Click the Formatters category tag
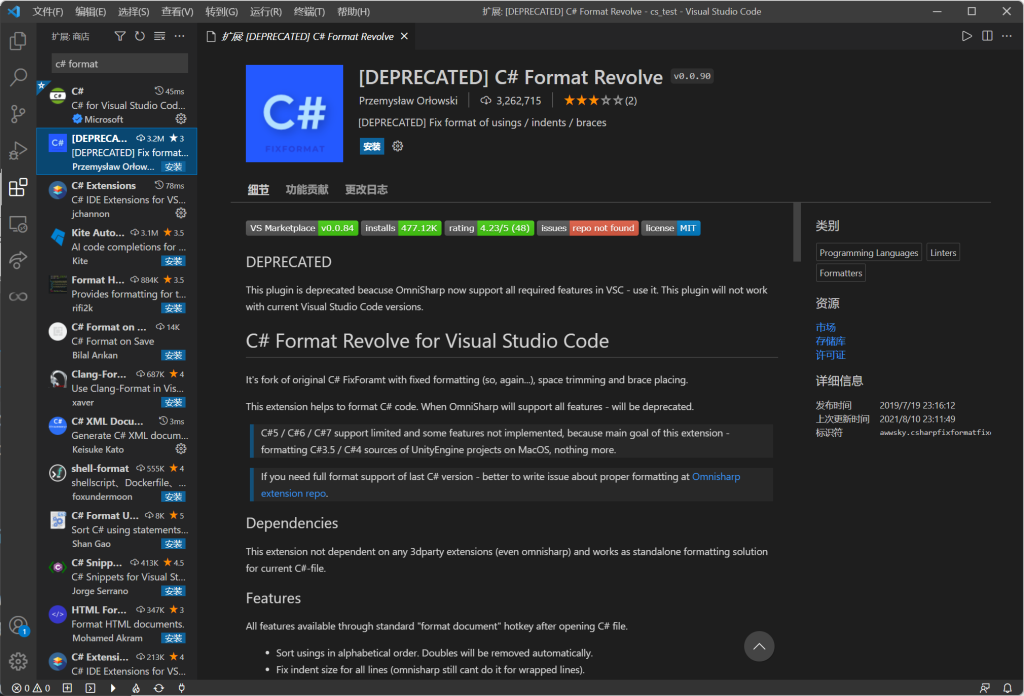1024x696 pixels. pos(840,273)
